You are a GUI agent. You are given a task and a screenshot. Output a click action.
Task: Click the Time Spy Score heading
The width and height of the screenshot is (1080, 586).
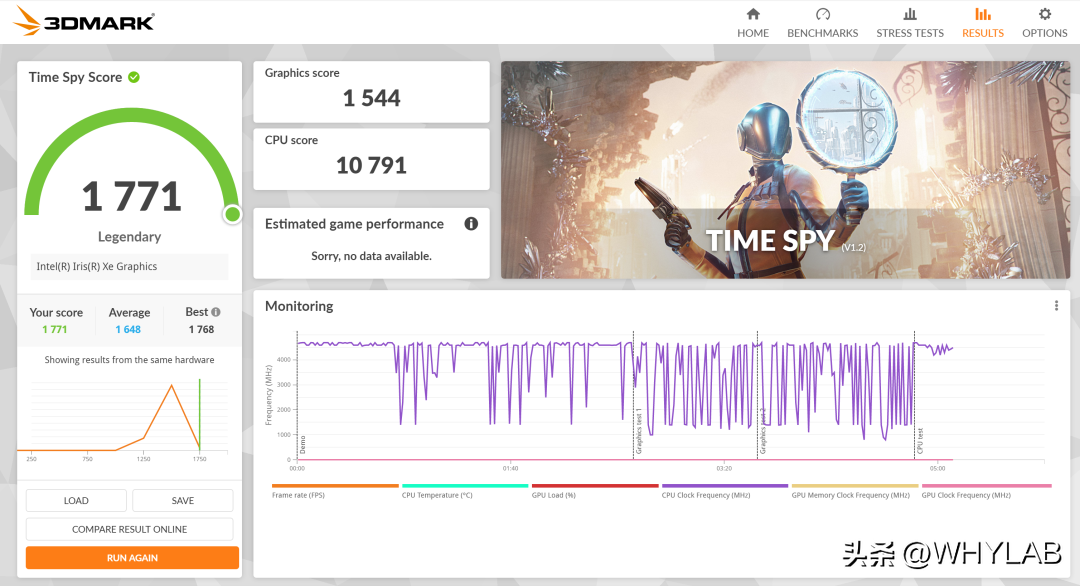pos(75,77)
